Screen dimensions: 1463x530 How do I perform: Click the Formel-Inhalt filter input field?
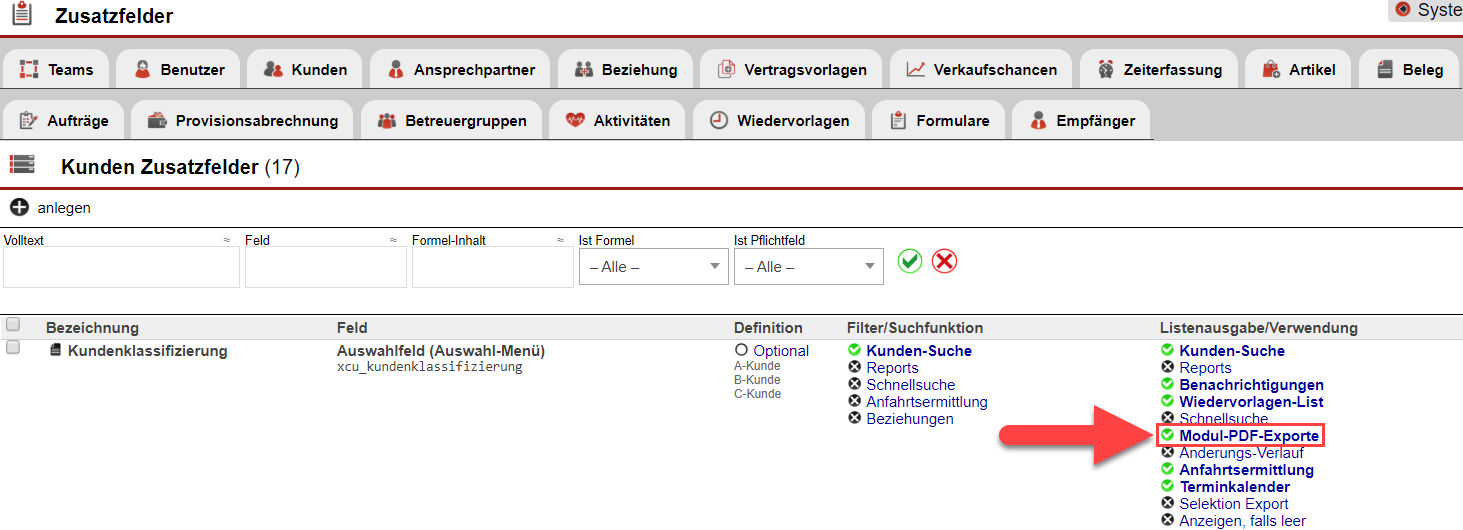(492, 268)
